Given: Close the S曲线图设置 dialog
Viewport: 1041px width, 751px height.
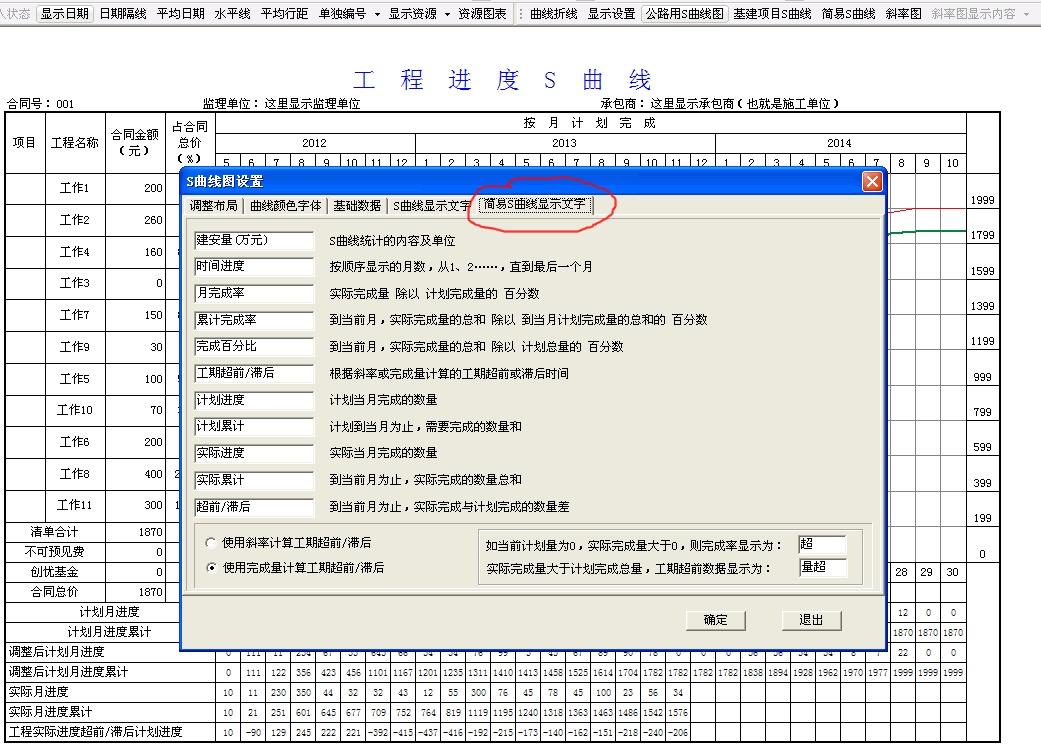Looking at the screenshot, I should [x=872, y=181].
